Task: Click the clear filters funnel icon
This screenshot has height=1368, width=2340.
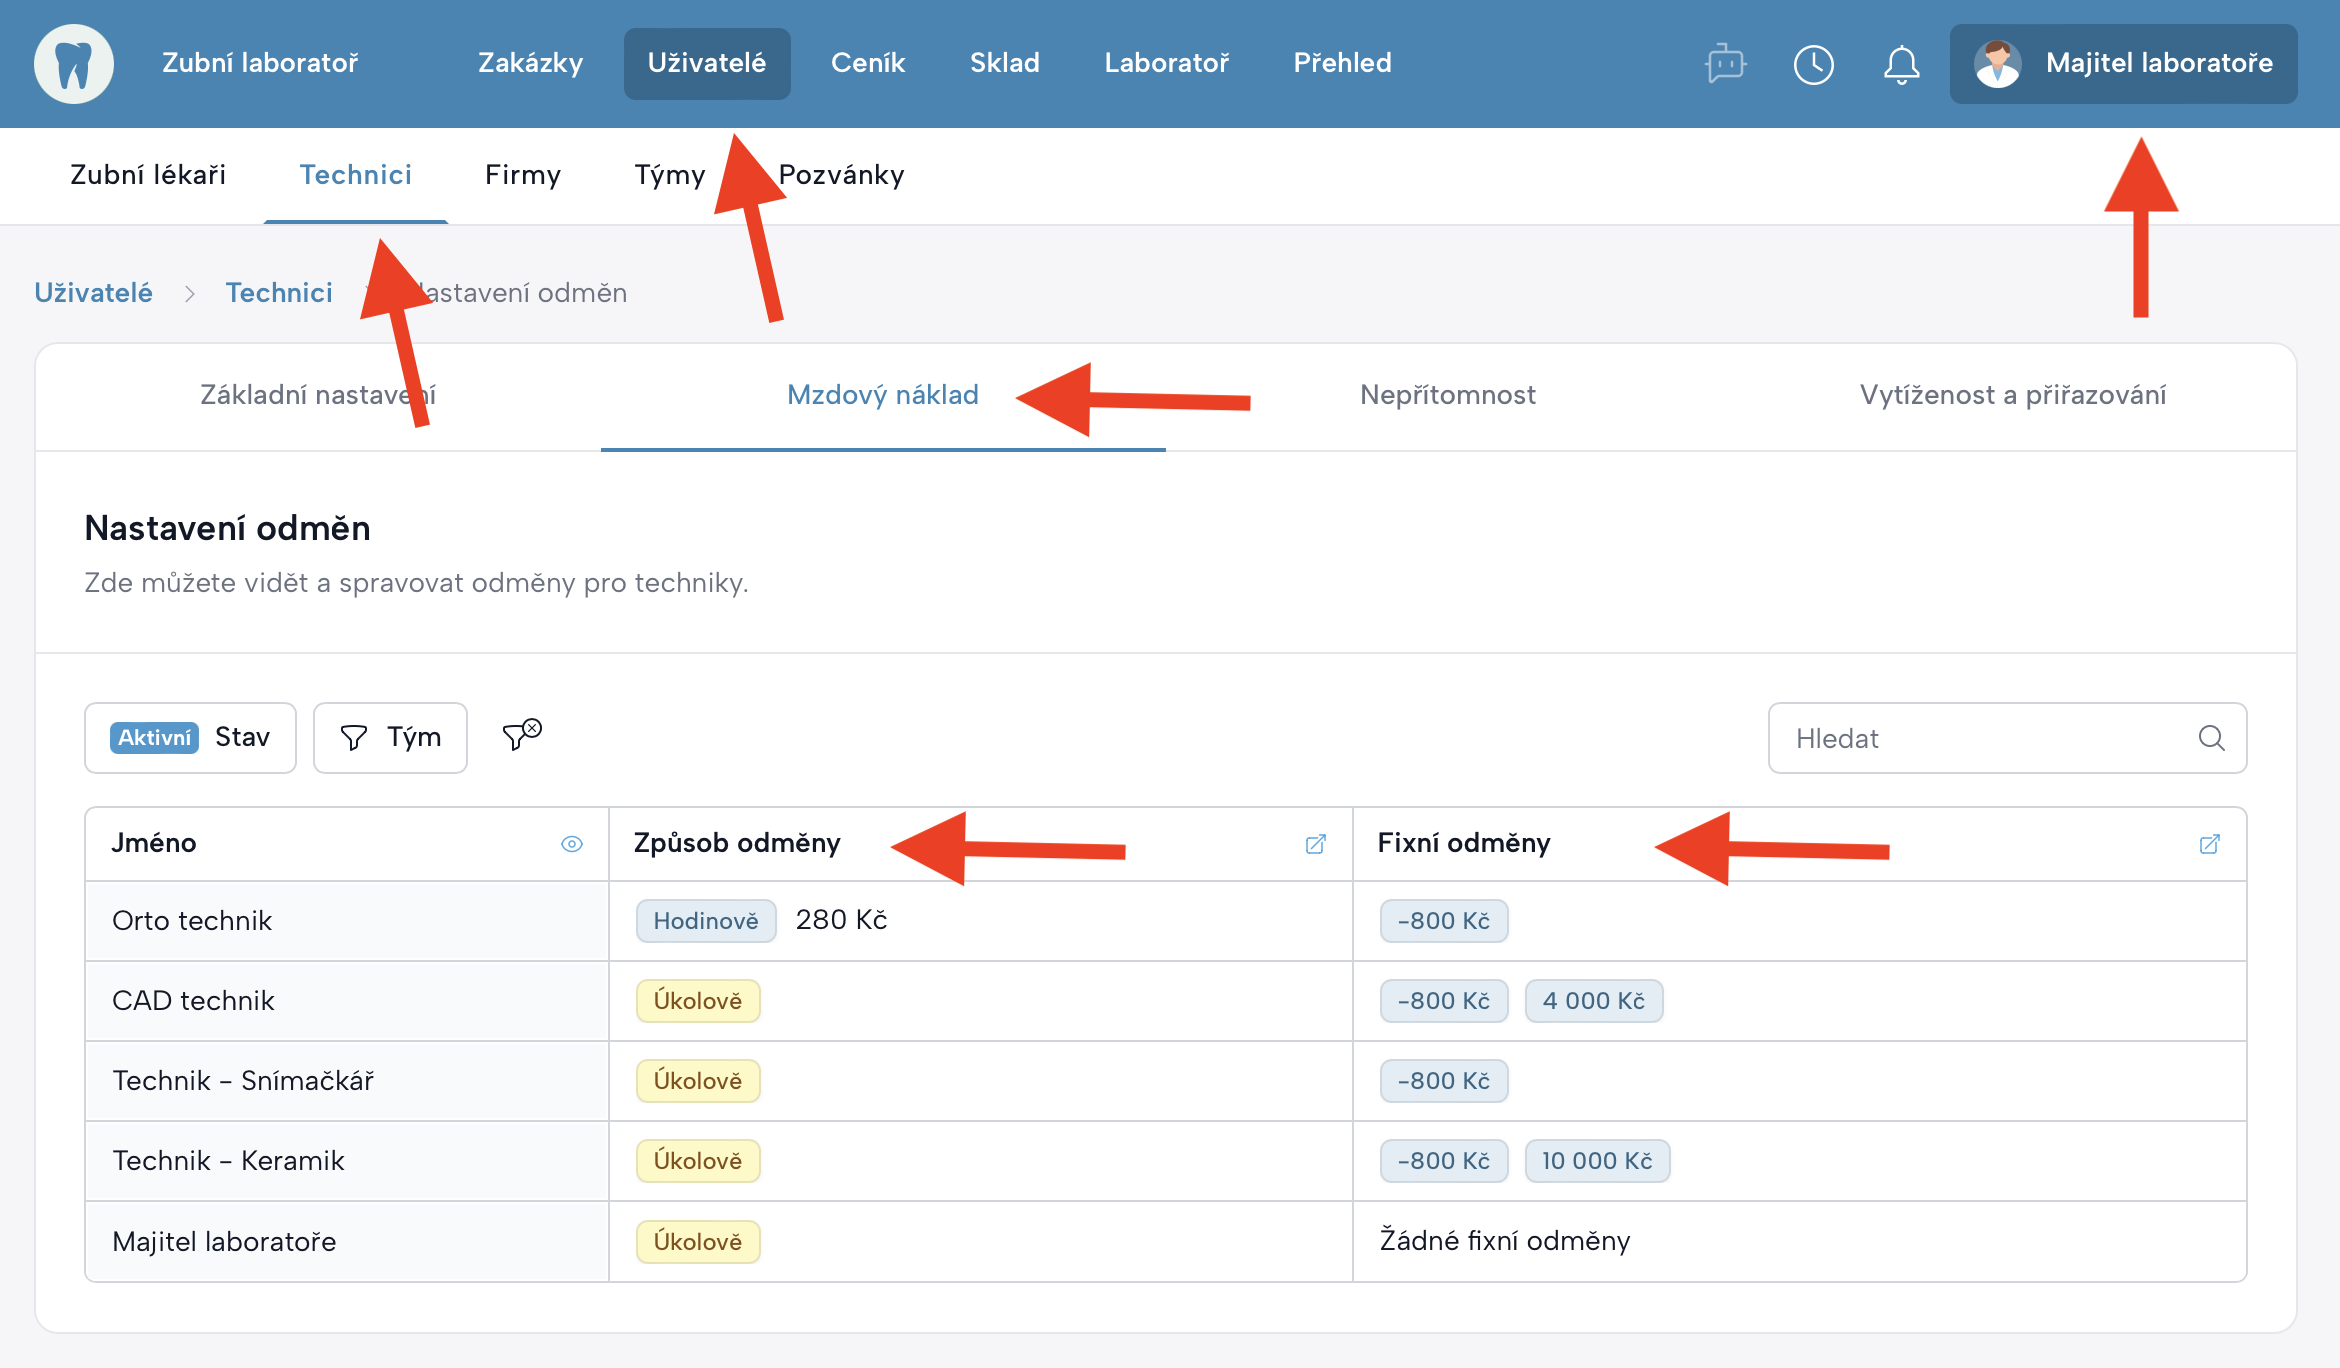Action: pos(521,736)
